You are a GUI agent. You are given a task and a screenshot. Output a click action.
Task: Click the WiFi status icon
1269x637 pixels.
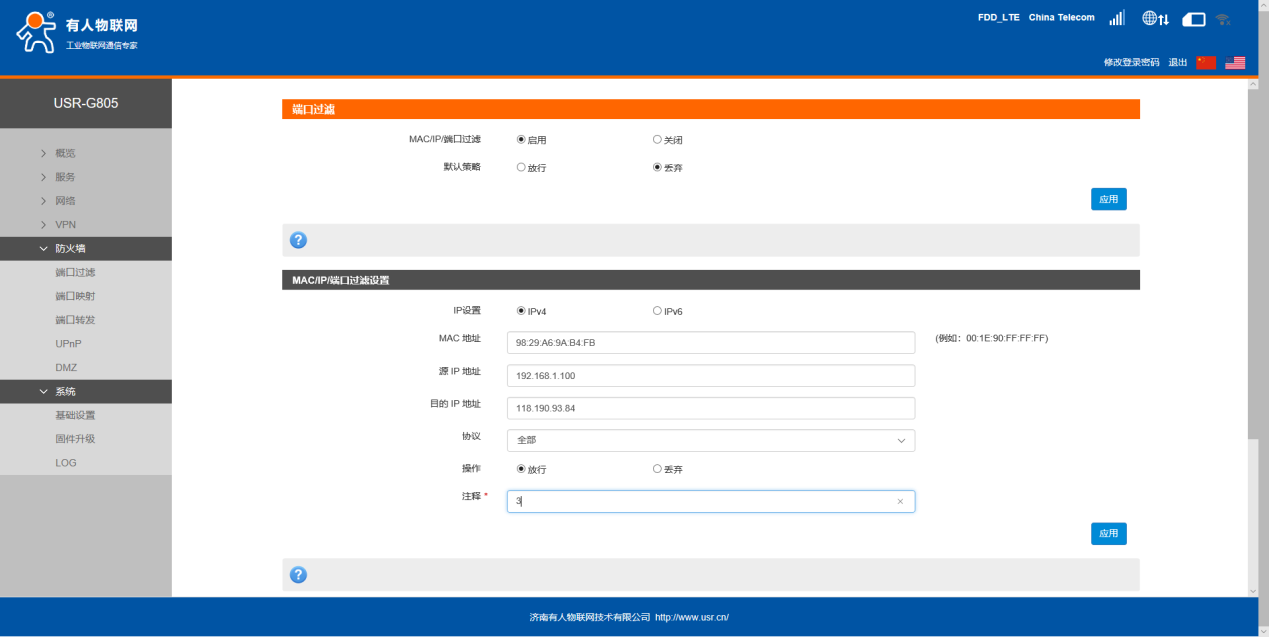1223,19
